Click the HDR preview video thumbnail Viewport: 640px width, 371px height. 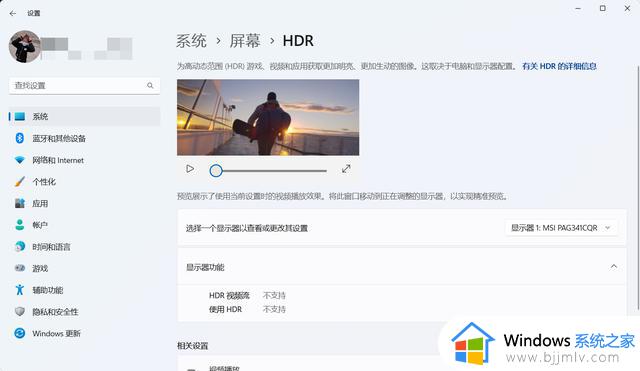click(268, 117)
